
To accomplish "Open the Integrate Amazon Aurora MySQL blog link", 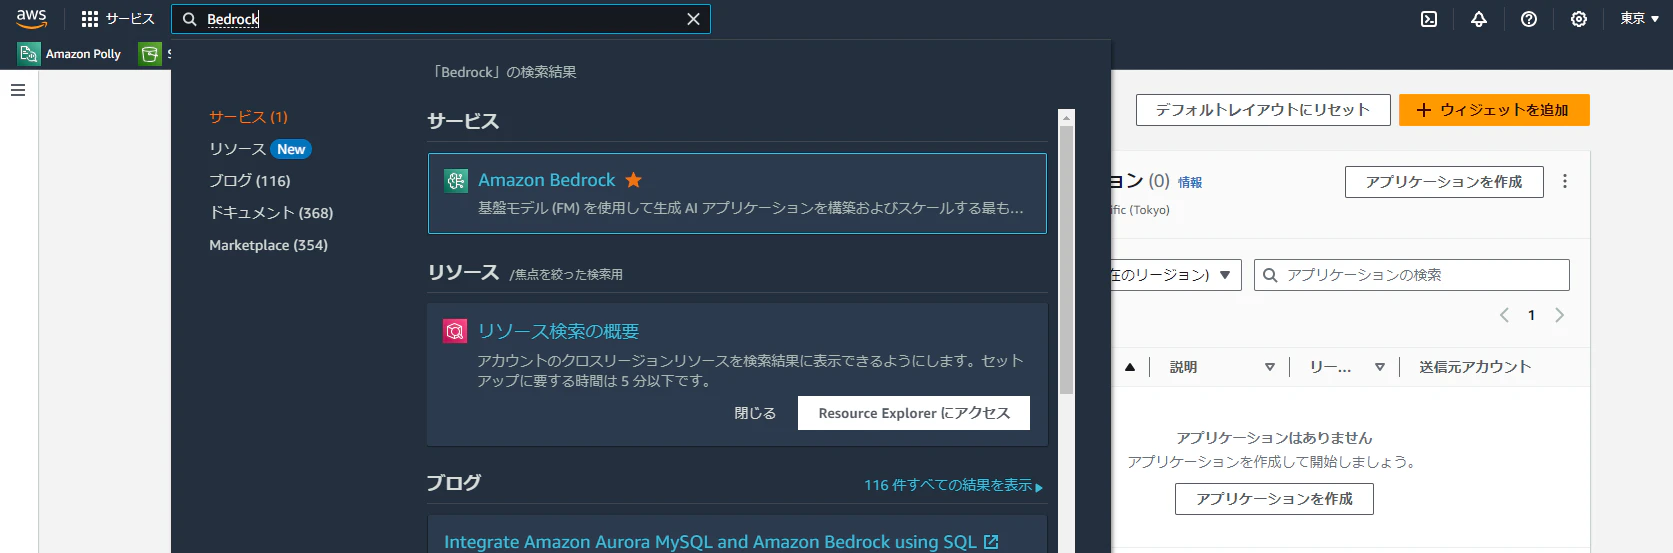I will (x=721, y=541).
